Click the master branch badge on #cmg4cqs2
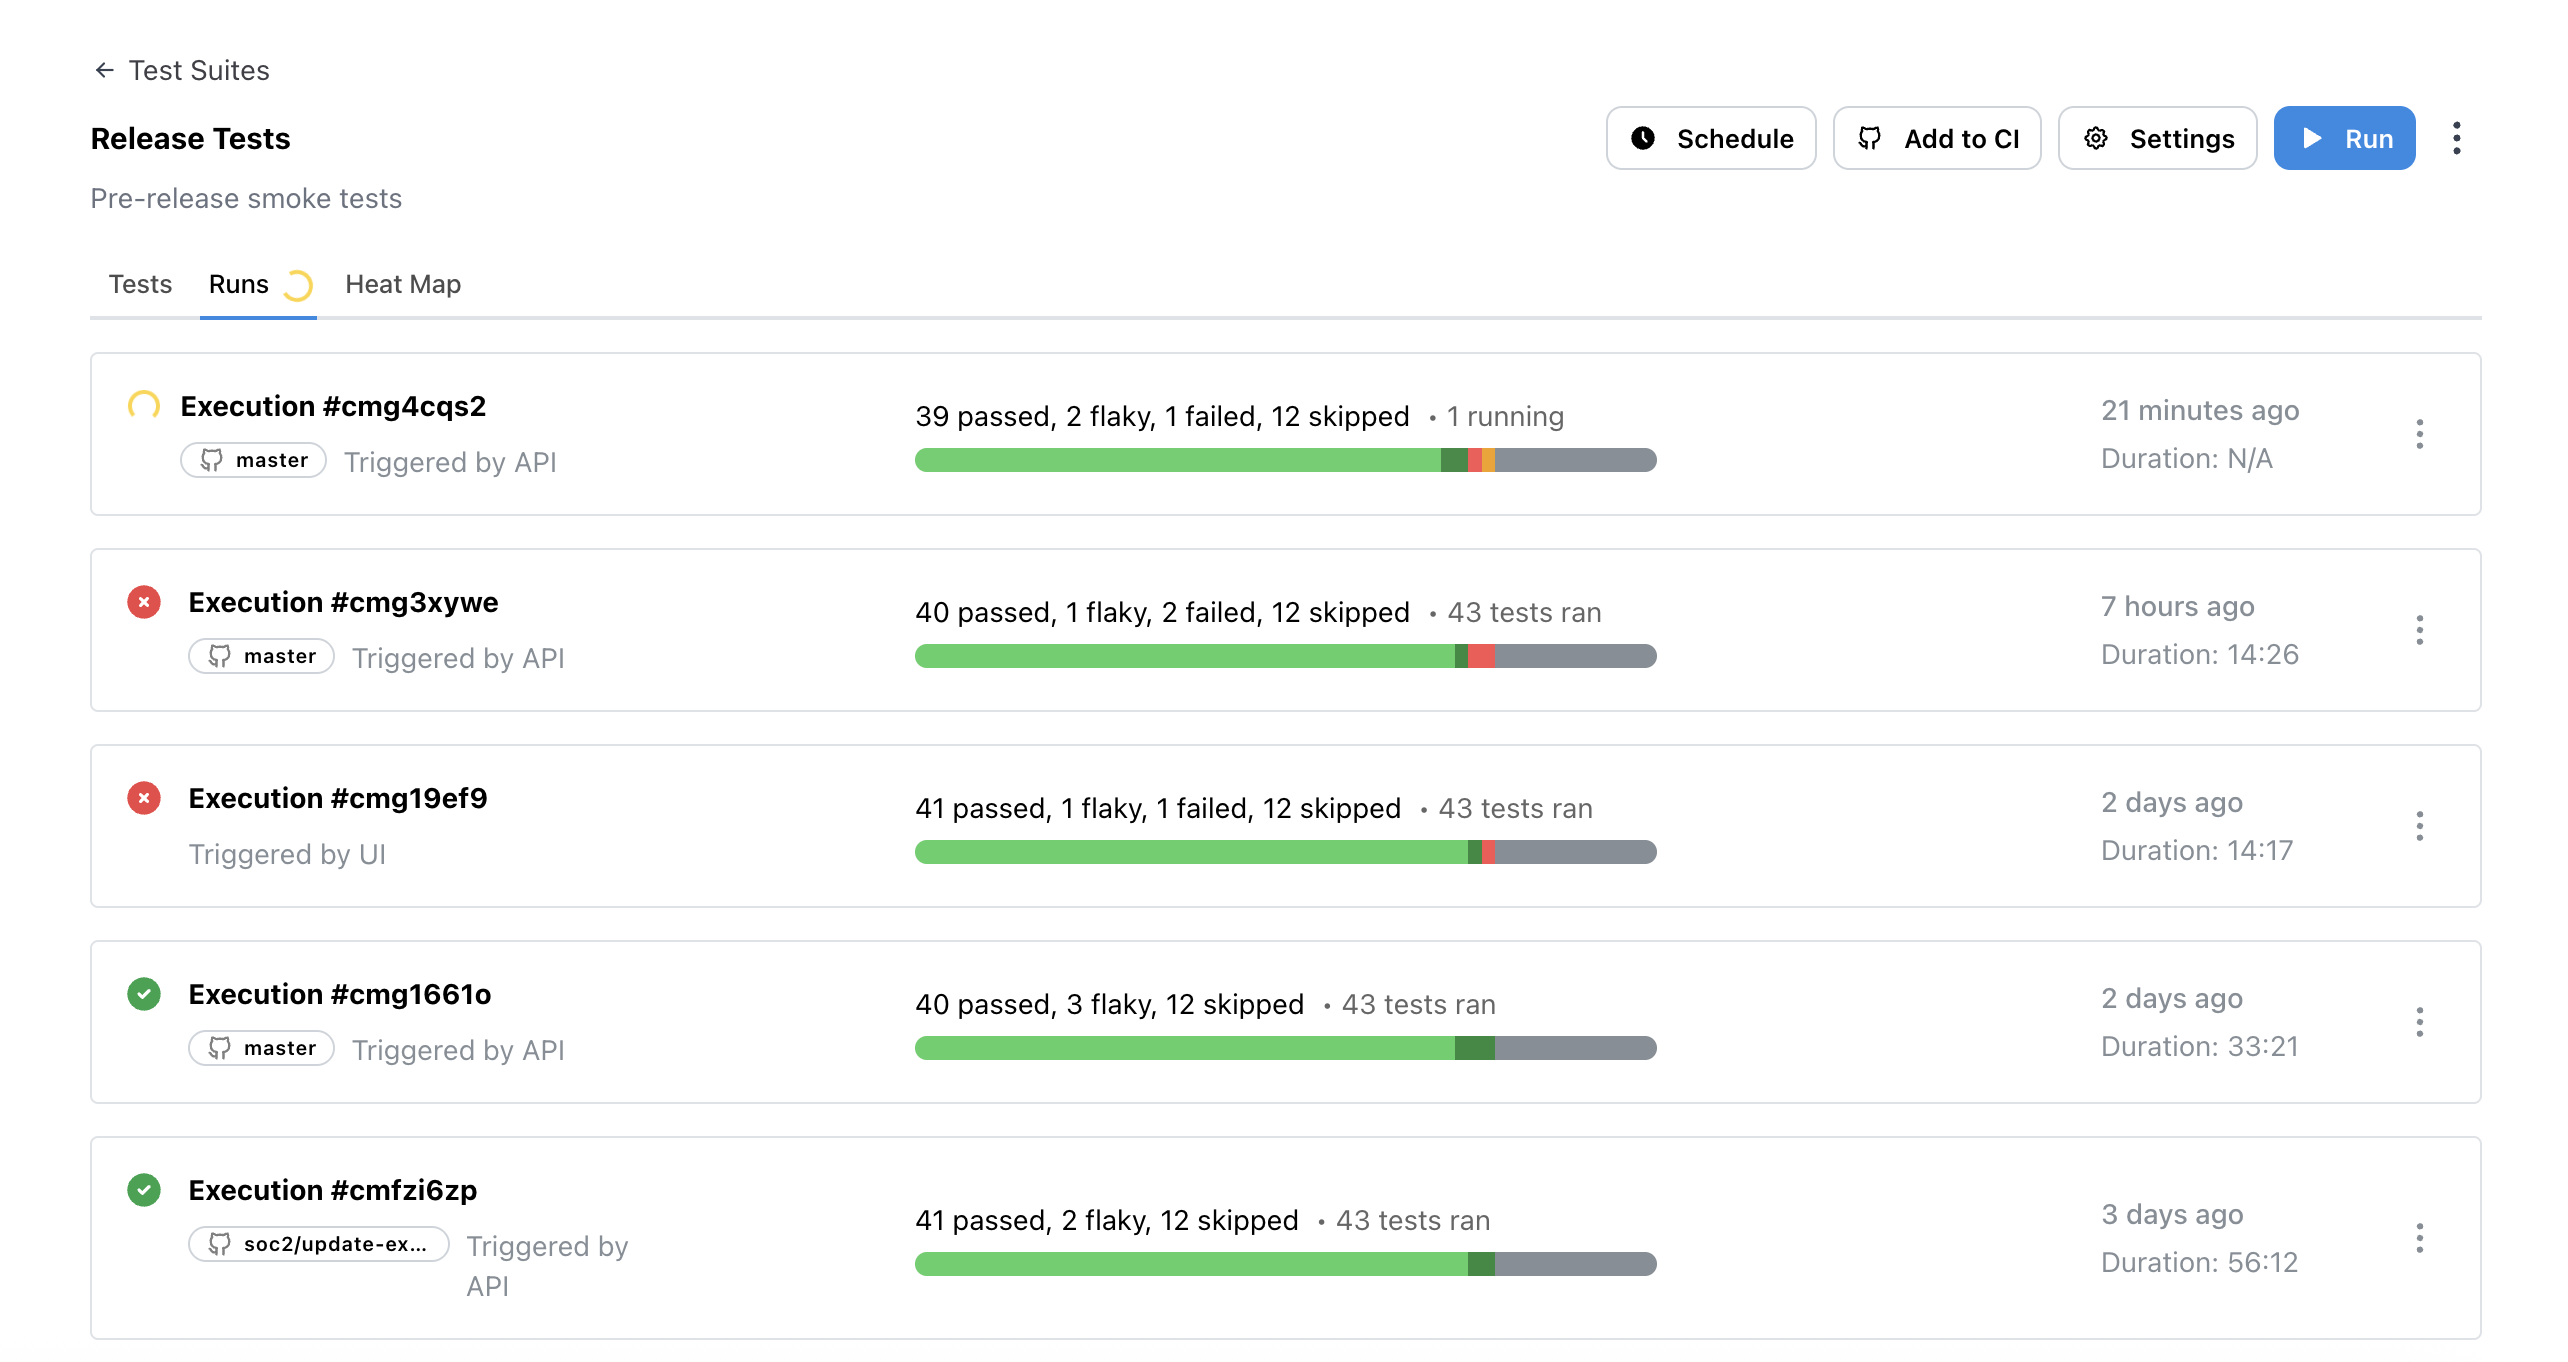 click(254, 460)
